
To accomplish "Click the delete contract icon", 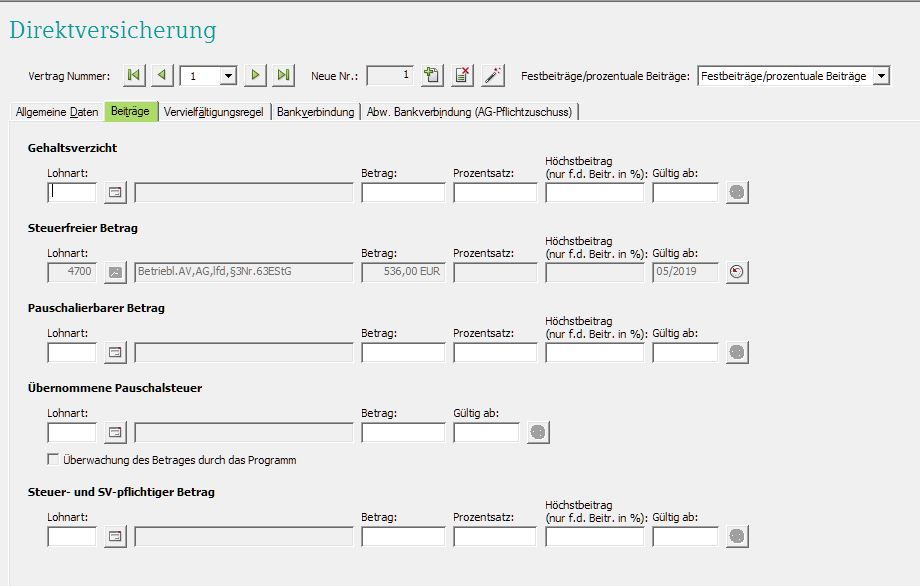I will (x=462, y=75).
